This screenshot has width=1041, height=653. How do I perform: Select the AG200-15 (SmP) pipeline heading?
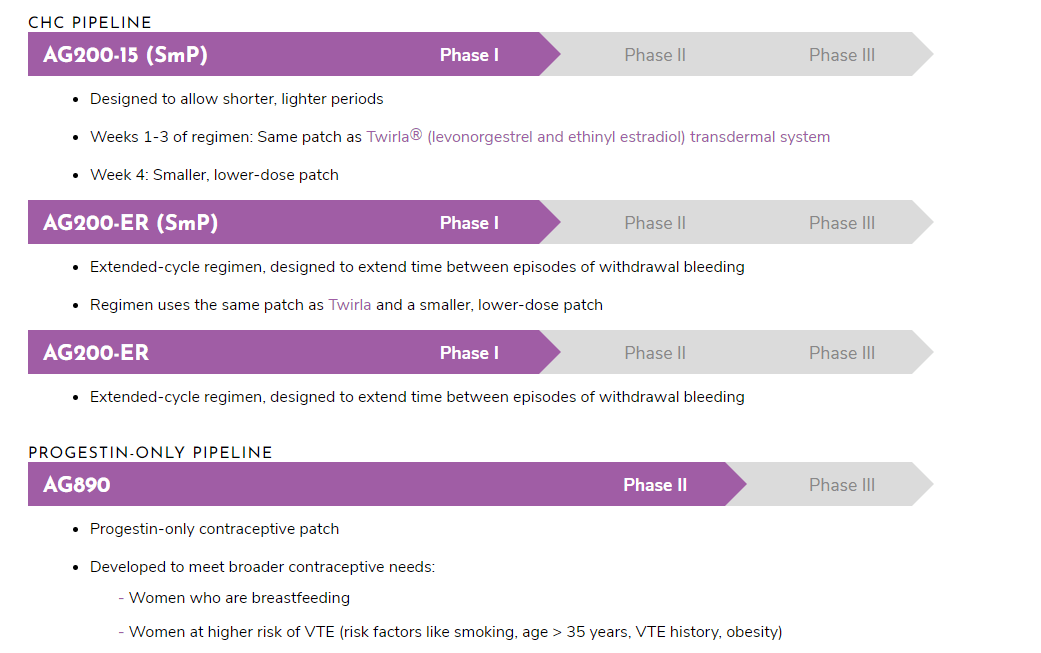pyautogui.click(x=125, y=54)
